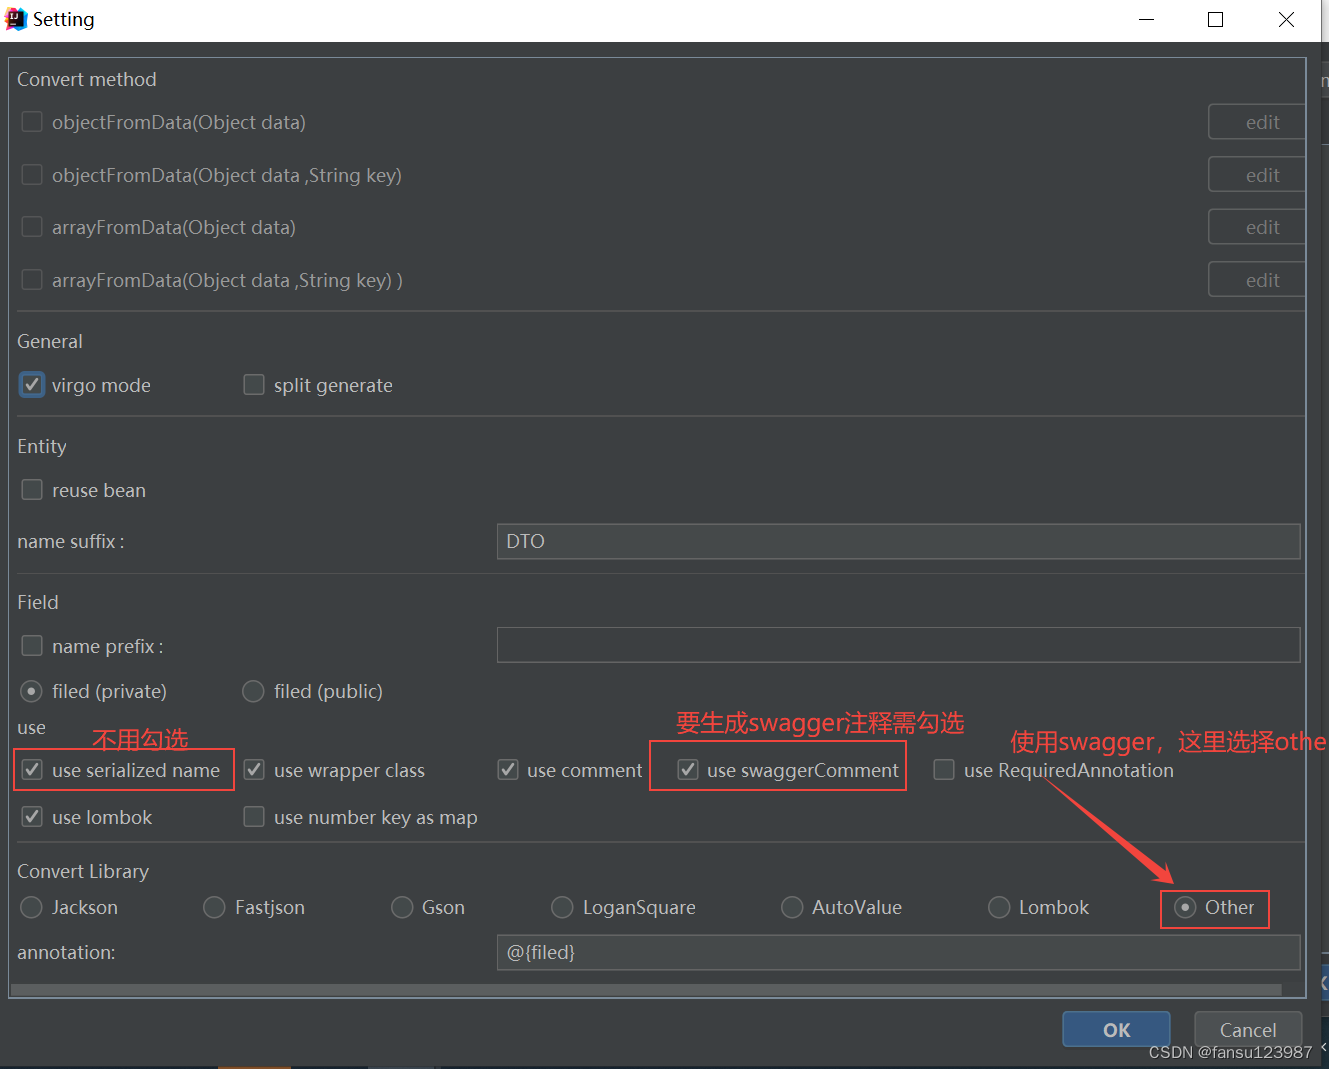Uncheck use serialized name
1329x1069 pixels.
coord(32,770)
